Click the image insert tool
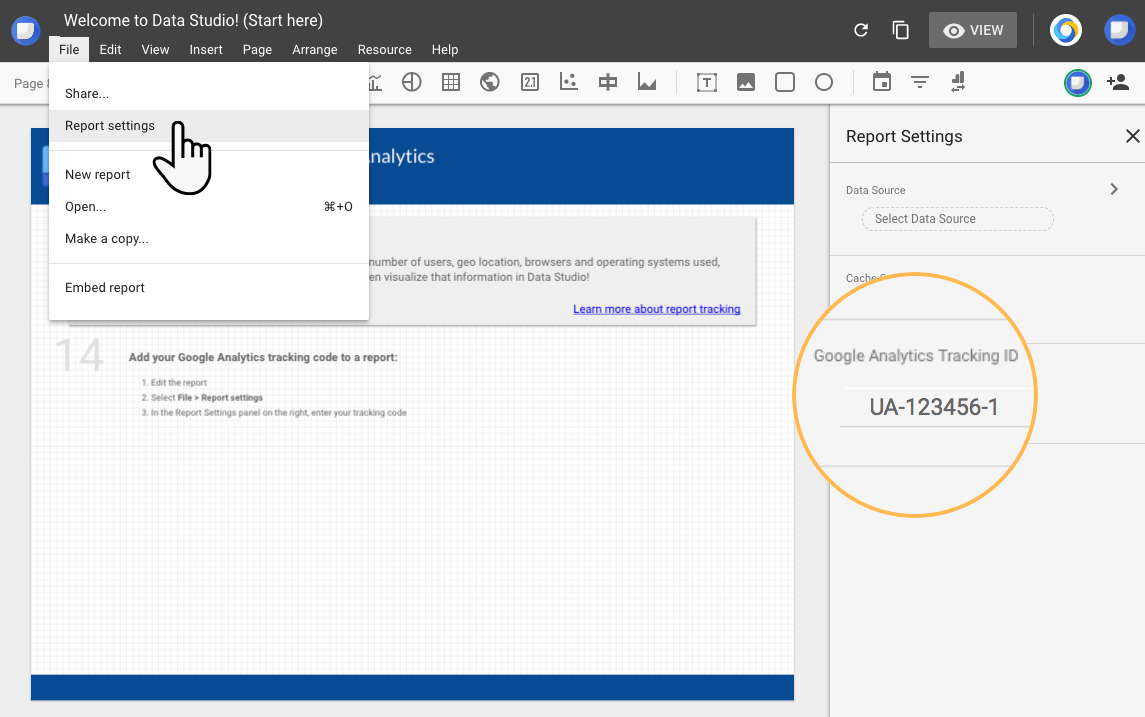The height and width of the screenshot is (717, 1145). click(746, 83)
